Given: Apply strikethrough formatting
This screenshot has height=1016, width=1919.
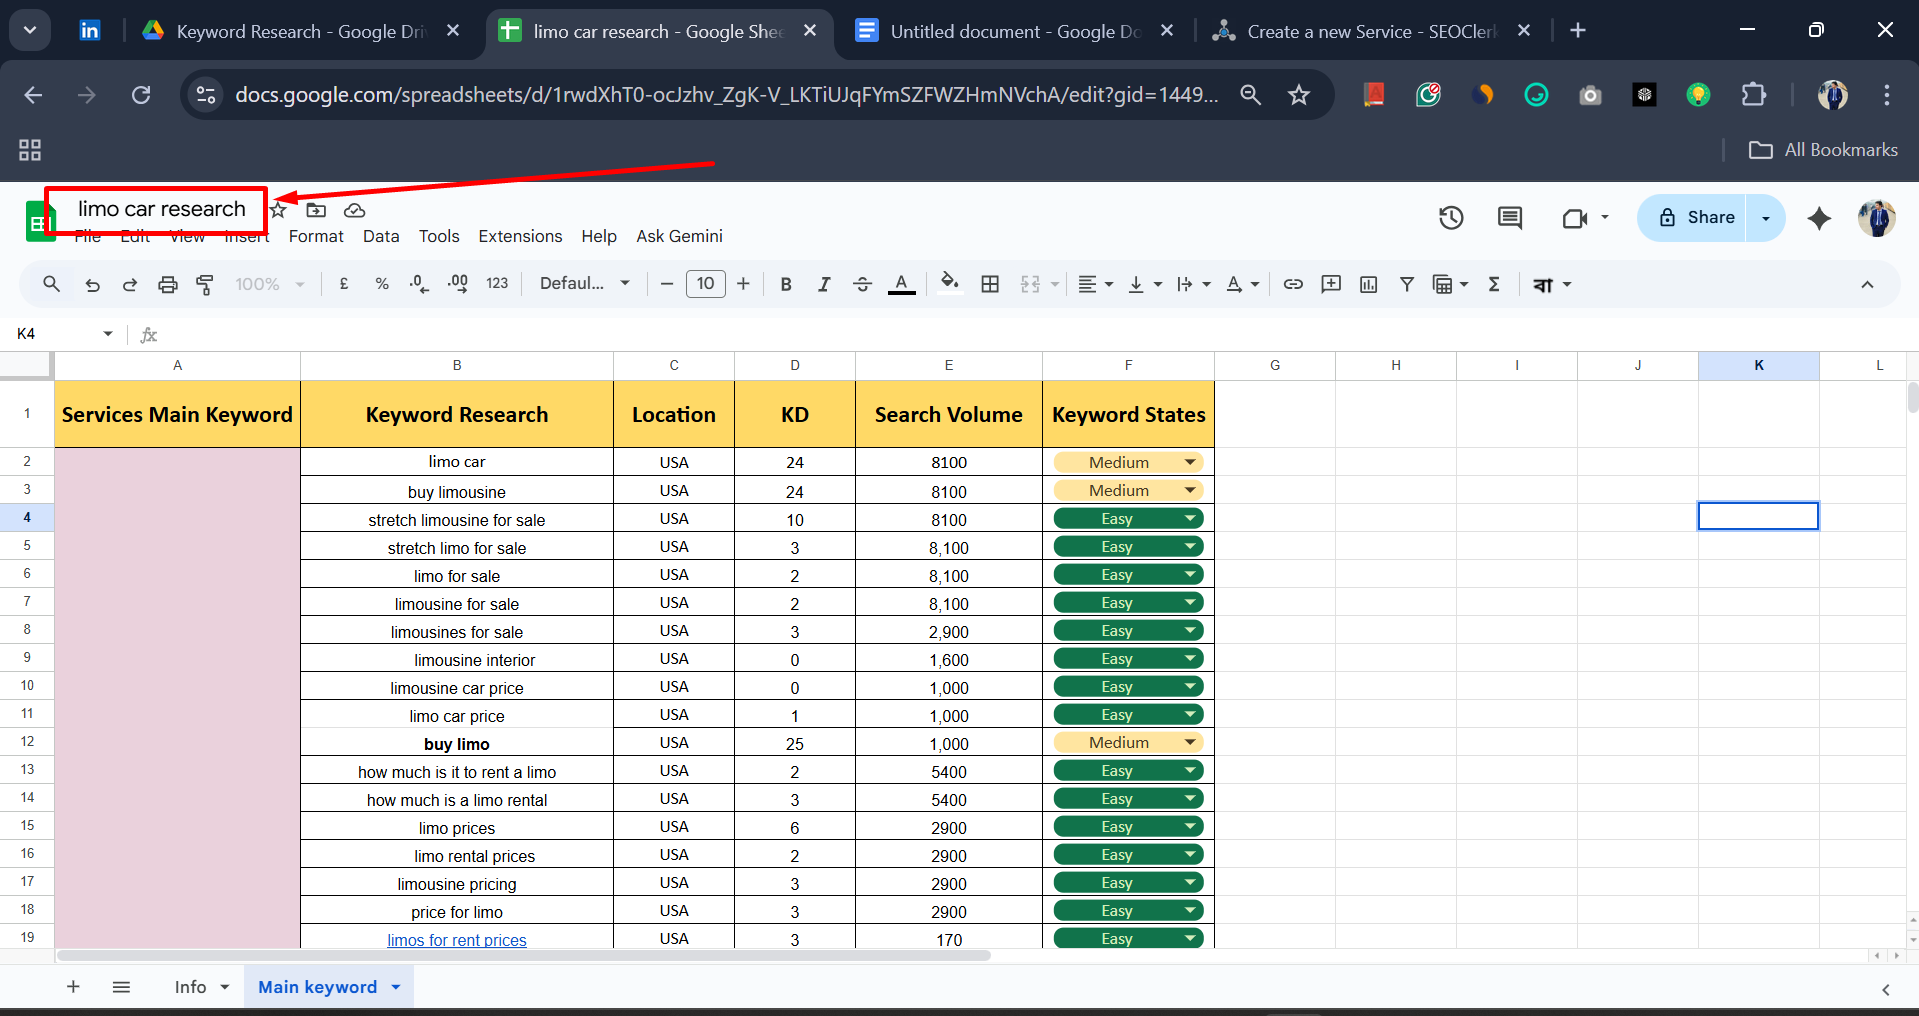Looking at the screenshot, I should 862,284.
